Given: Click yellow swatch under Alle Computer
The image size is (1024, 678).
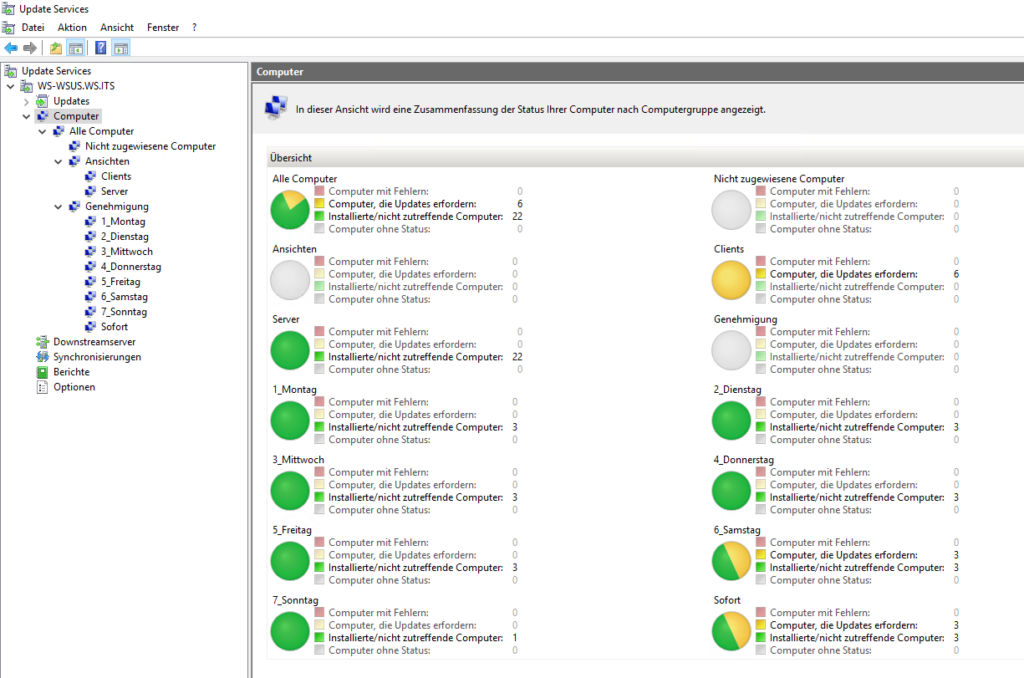Looking at the screenshot, I should 319,203.
